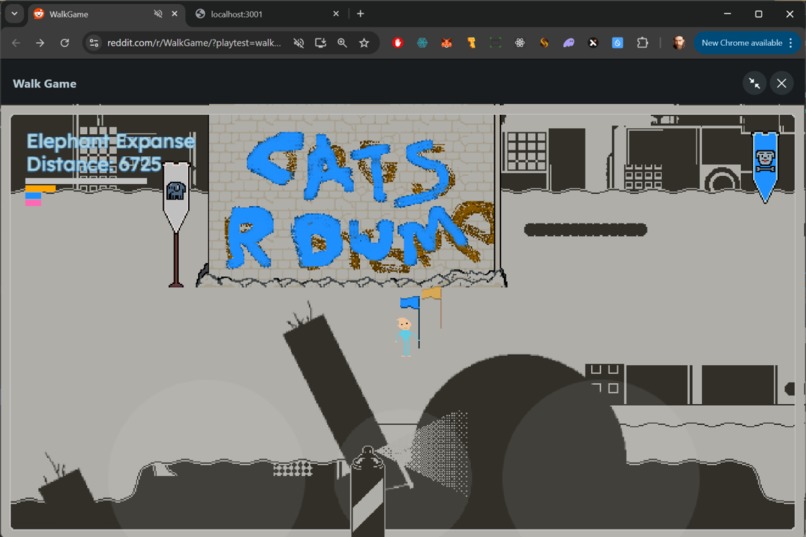806x537 pixels.
Task: Open the Chrome profile avatar
Action: tap(679, 43)
